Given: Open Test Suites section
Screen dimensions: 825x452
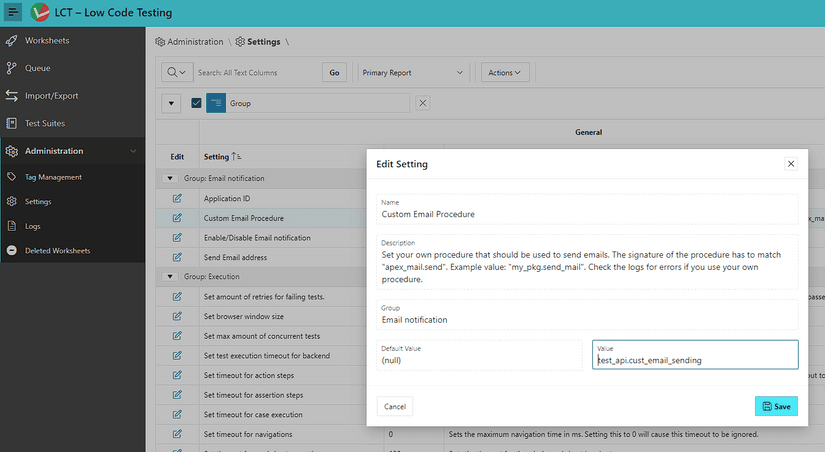Looking at the screenshot, I should tap(73, 123).
